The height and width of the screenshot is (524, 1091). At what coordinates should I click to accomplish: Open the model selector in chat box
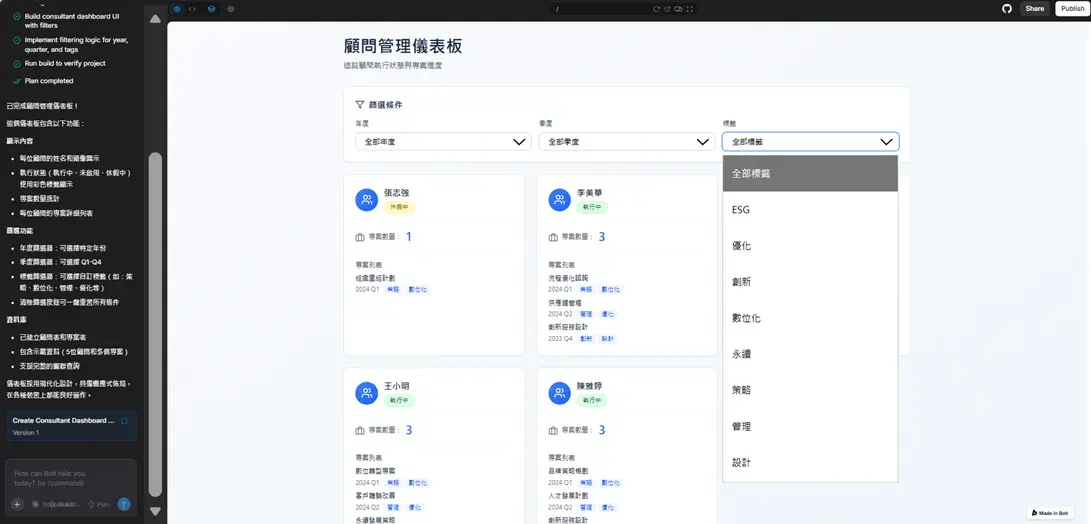coord(55,505)
